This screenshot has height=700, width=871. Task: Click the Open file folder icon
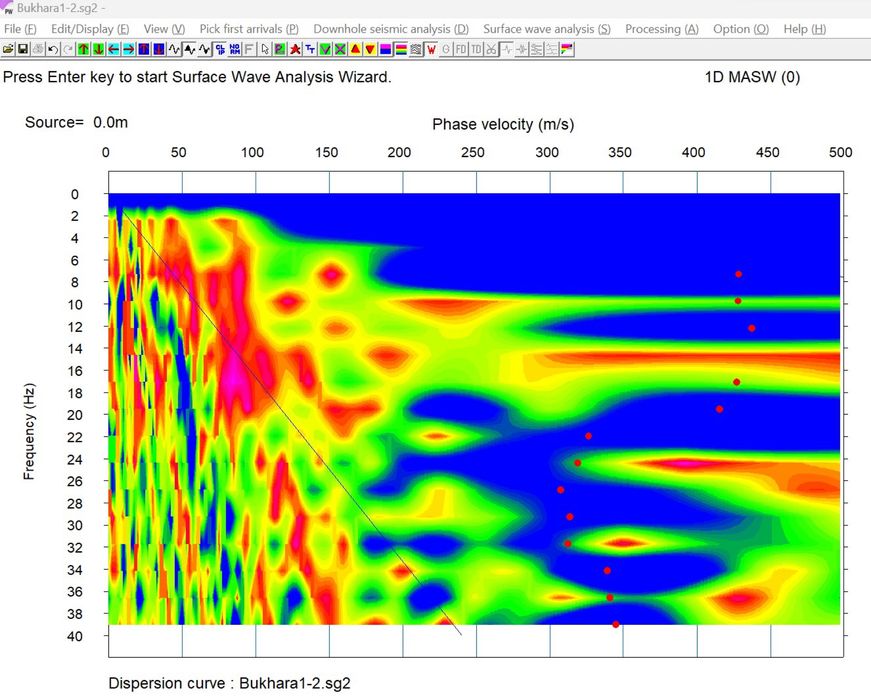point(8,49)
